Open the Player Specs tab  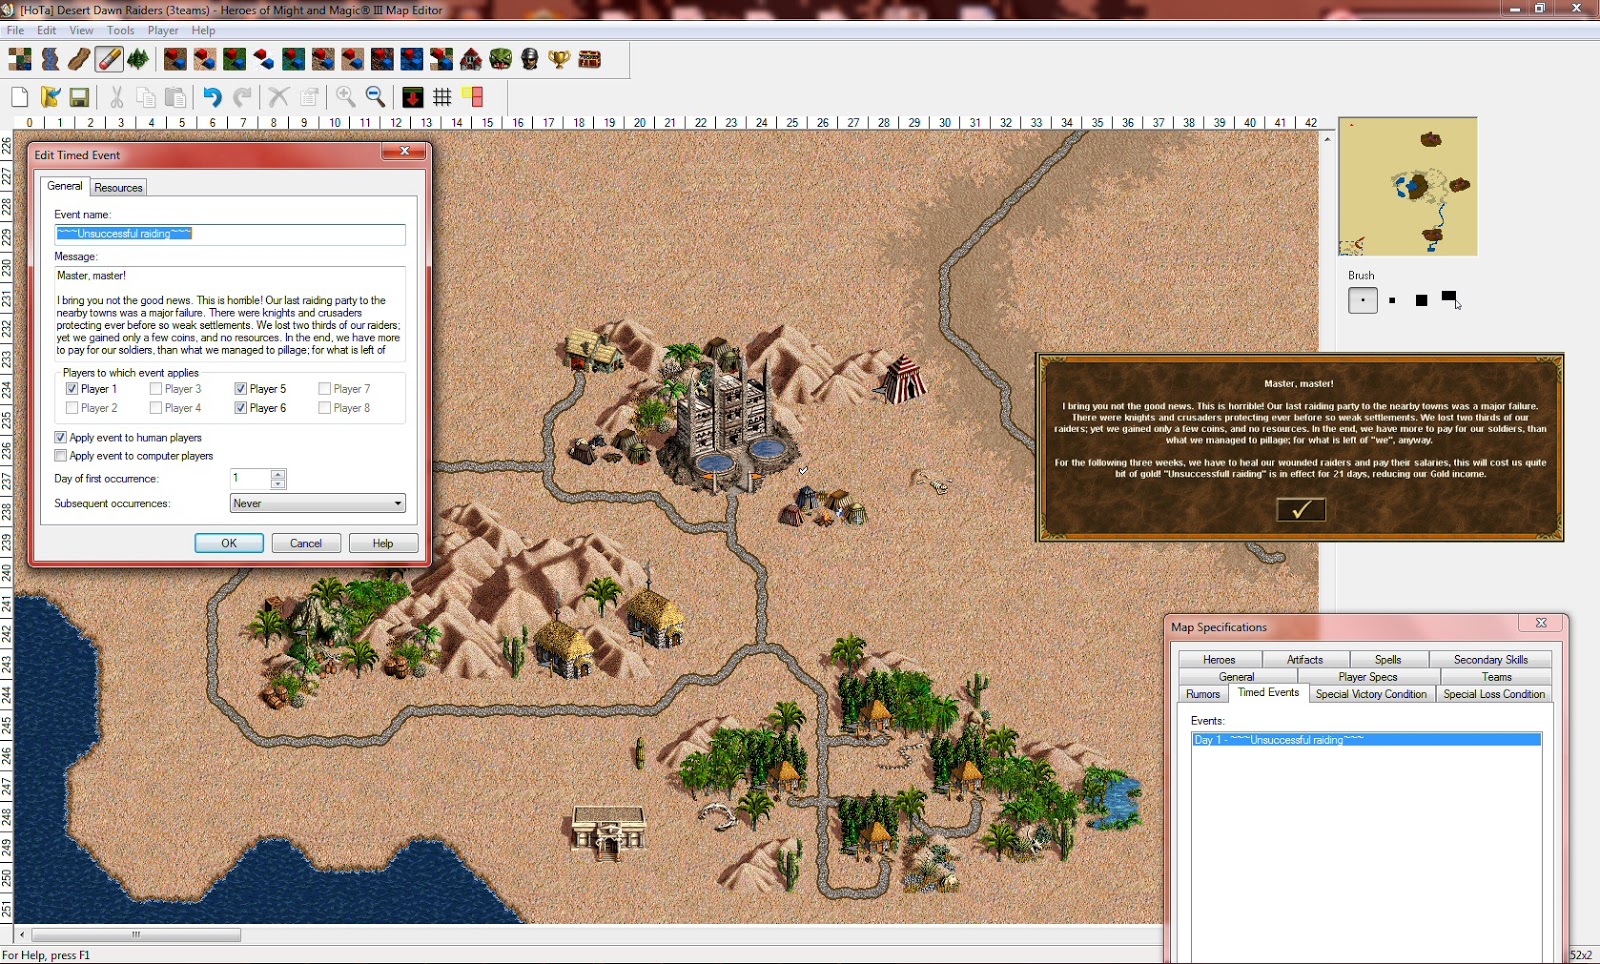point(1368,677)
